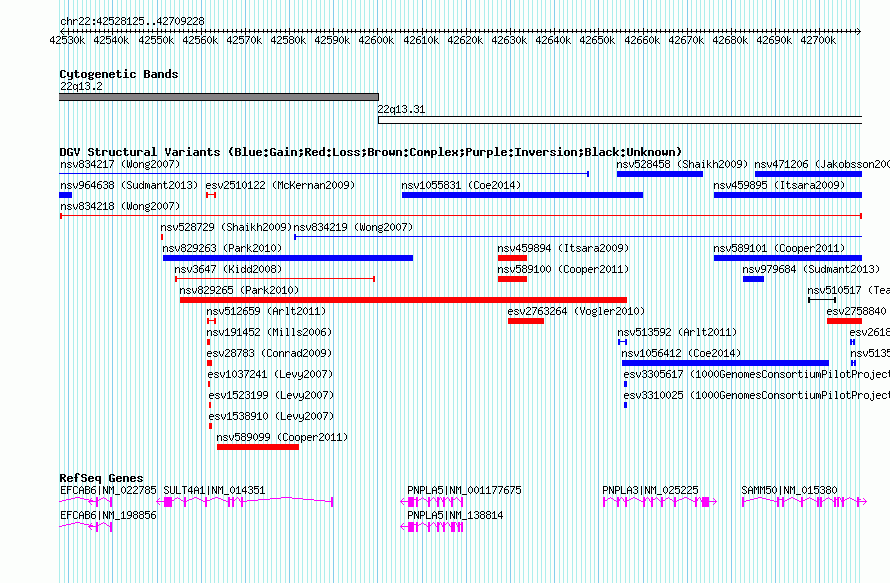Image resolution: width=890 pixels, height=583 pixels.
Task: Select variant label nsv471206 (Jakobsson)
Action: (x=822, y=164)
